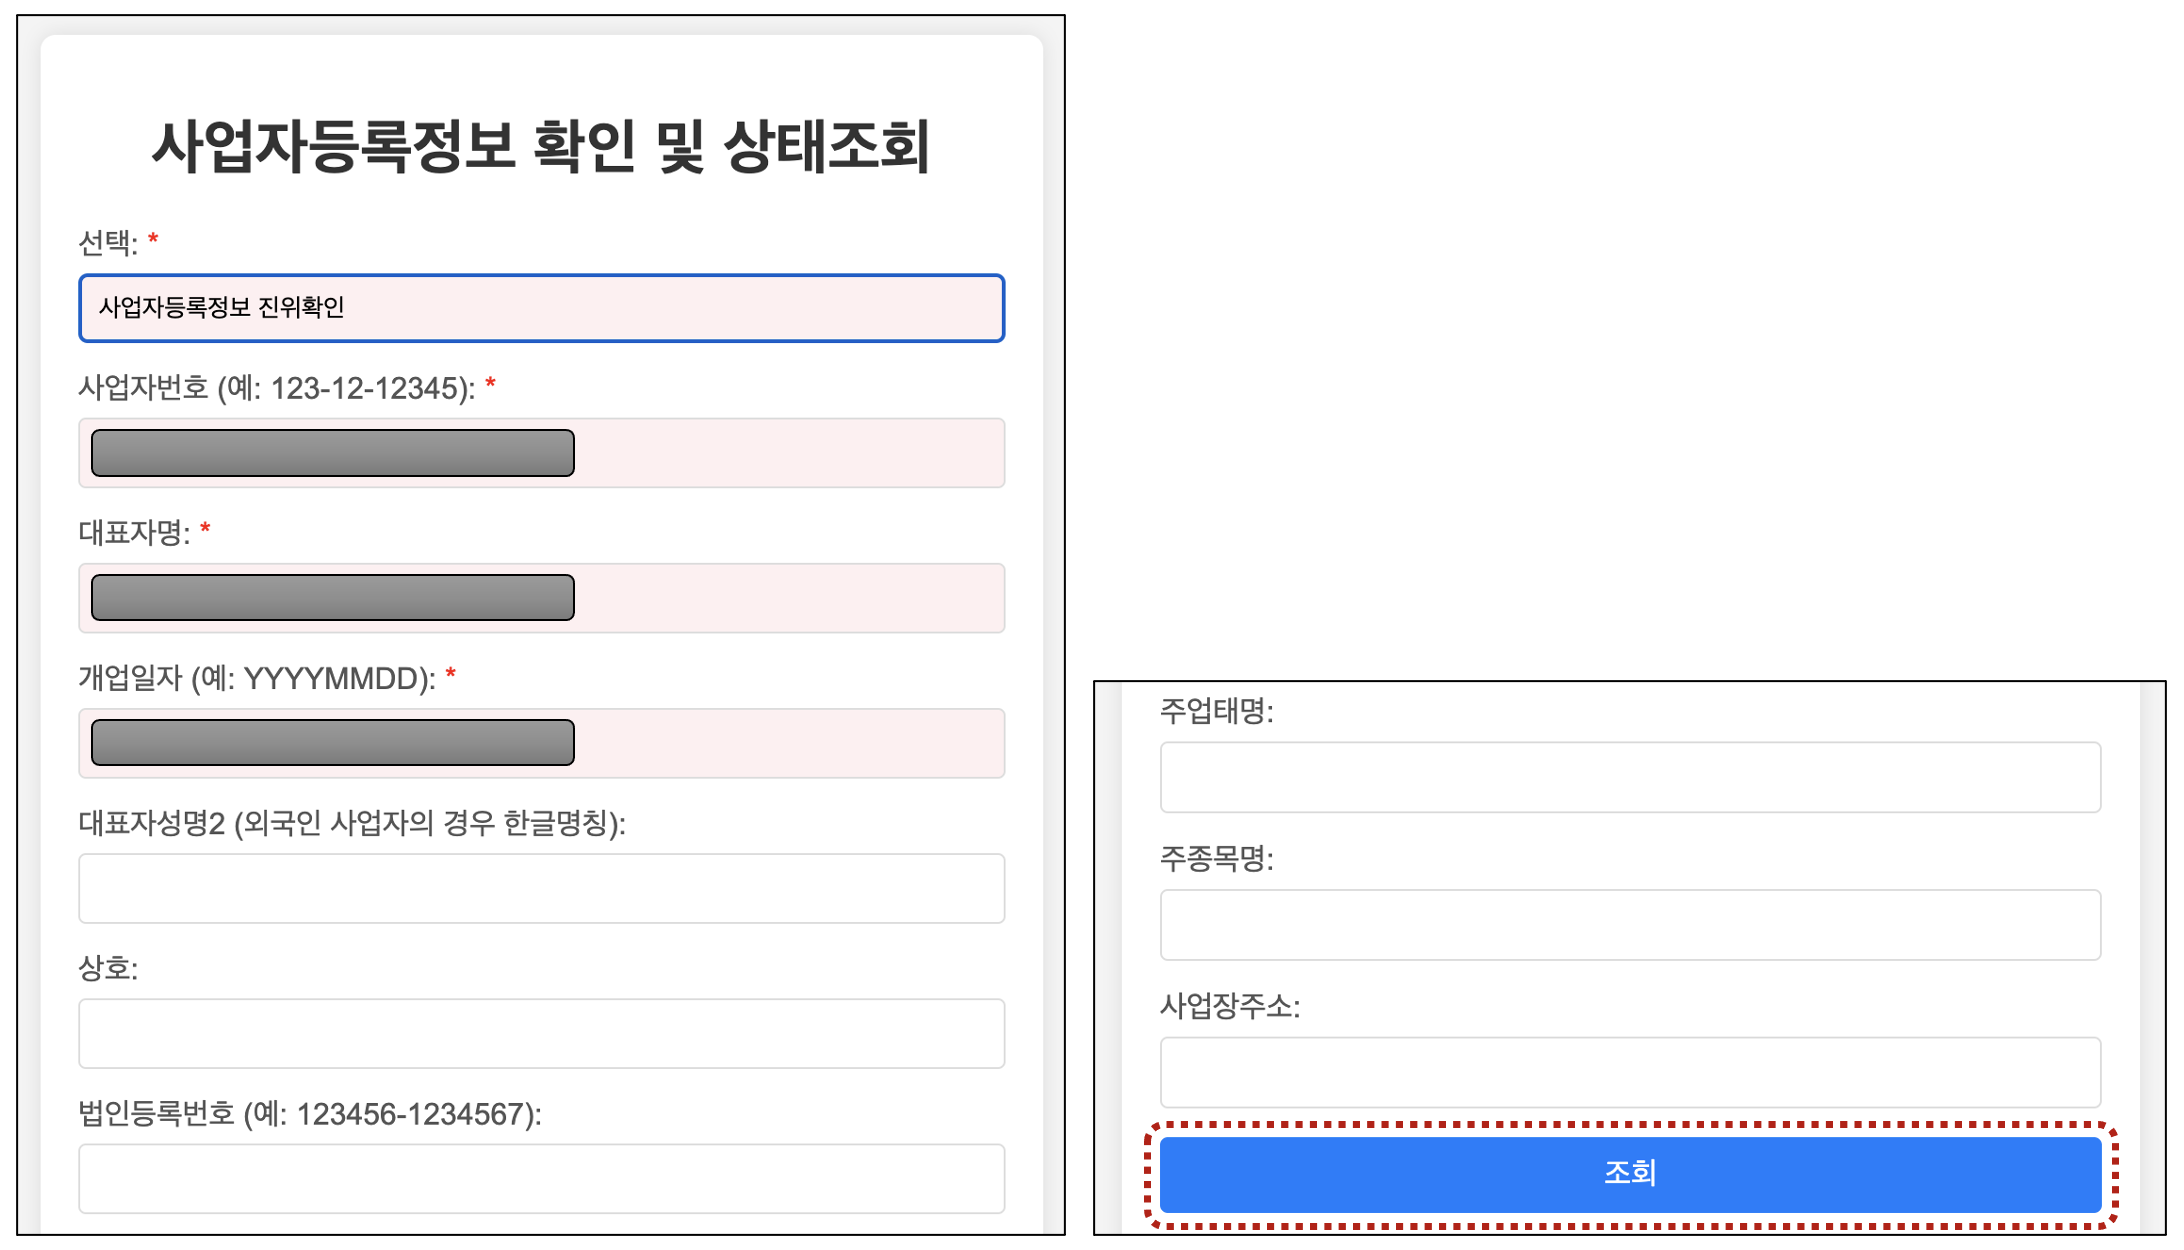
Task: Select the 주업태명 input field
Action: 1629,777
